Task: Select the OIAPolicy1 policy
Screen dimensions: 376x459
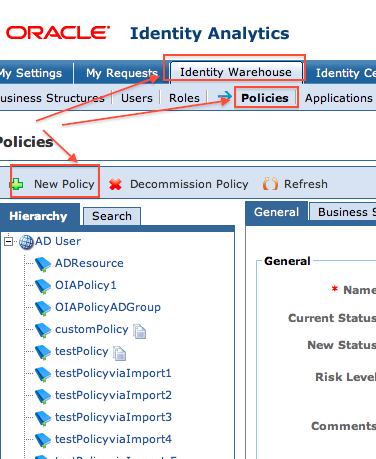Action: pos(86,285)
